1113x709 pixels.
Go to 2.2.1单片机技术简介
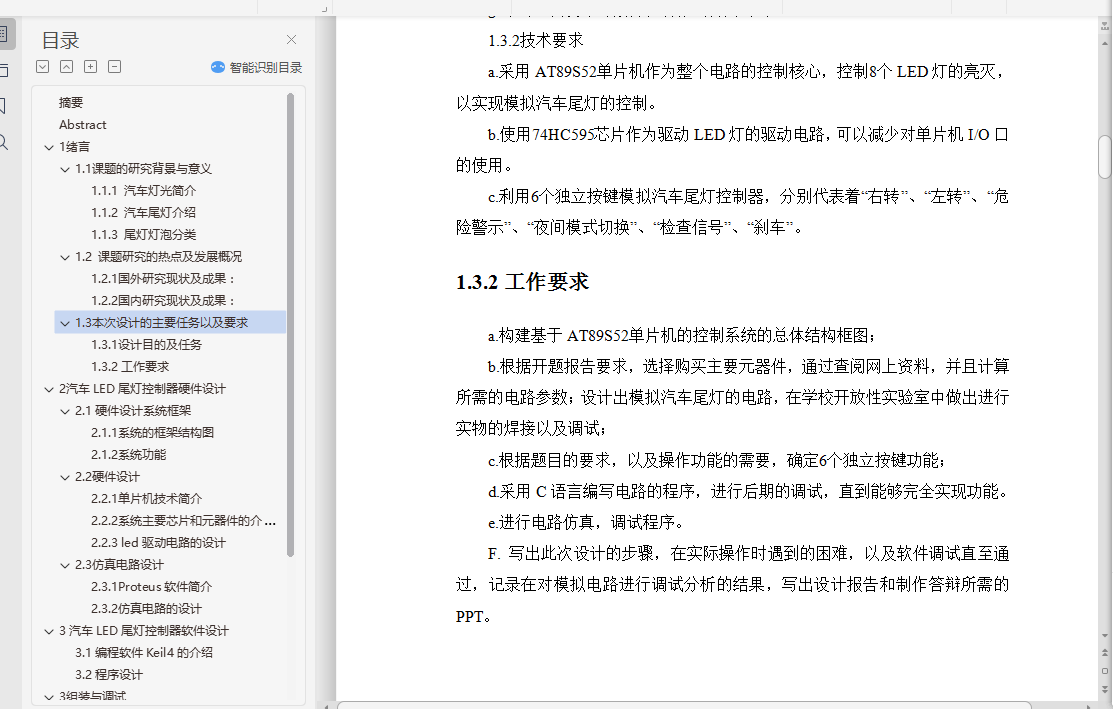coord(146,498)
